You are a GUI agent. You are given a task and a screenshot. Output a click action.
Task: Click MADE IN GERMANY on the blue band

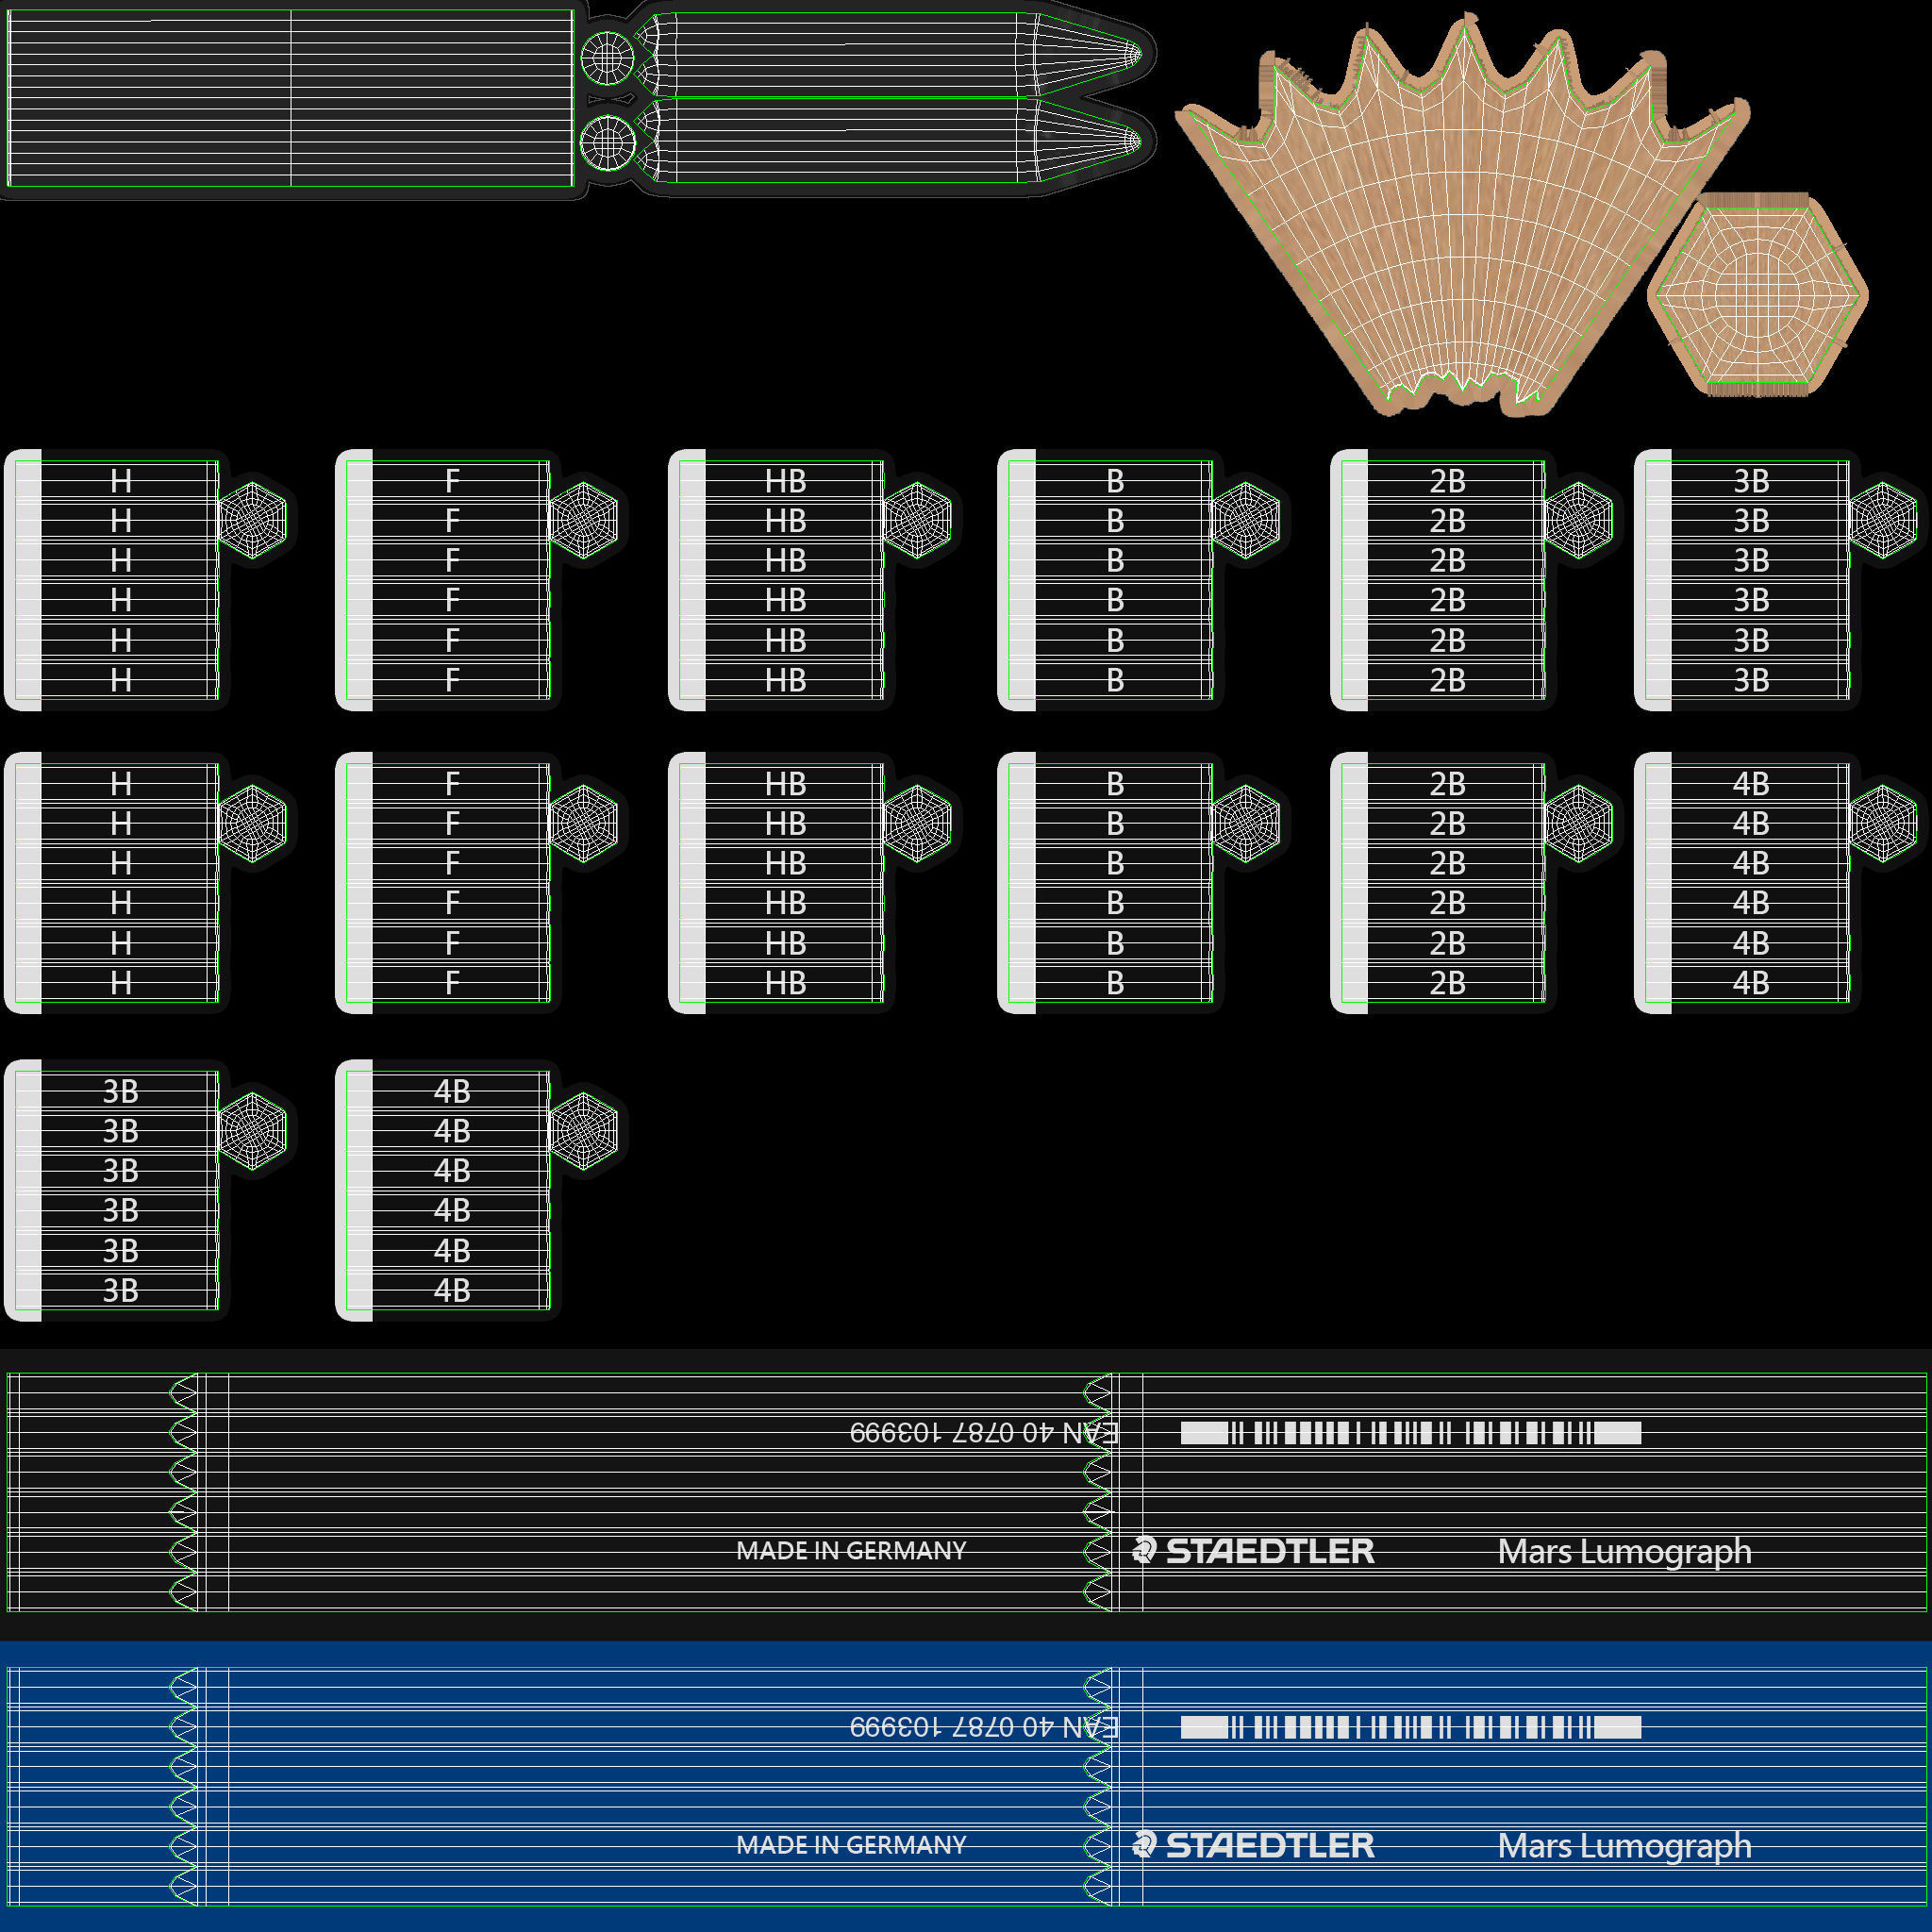(x=851, y=1845)
